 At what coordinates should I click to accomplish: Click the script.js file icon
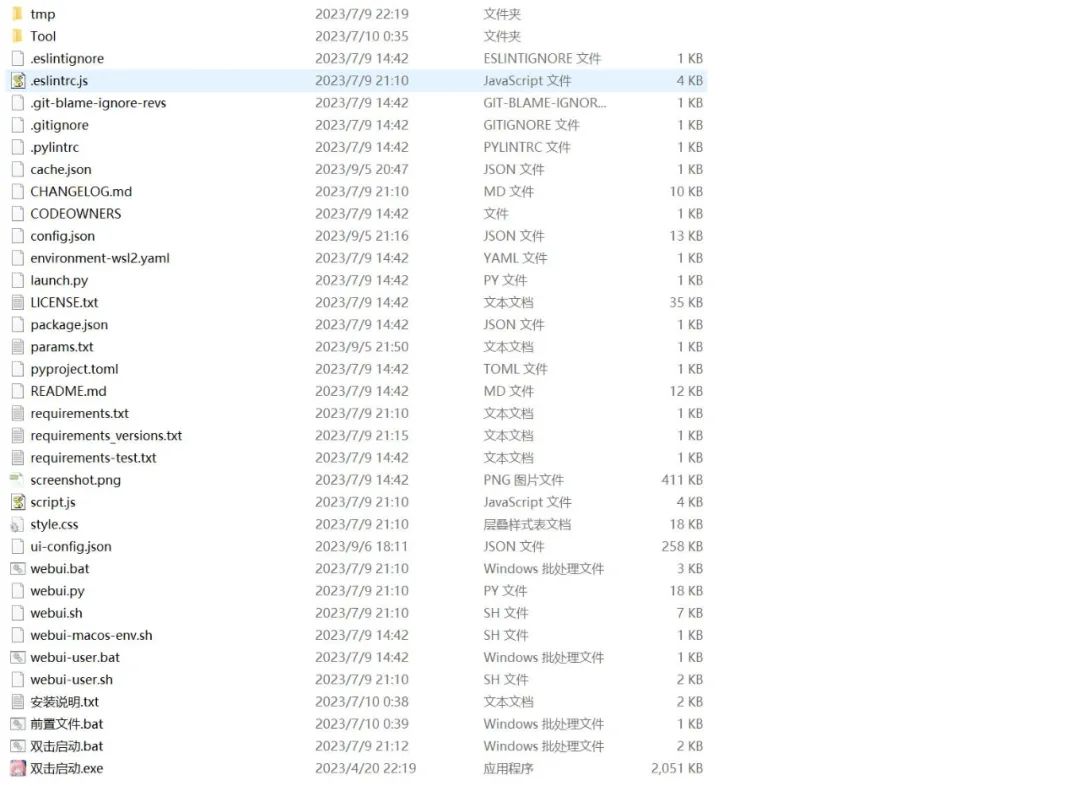(x=17, y=502)
